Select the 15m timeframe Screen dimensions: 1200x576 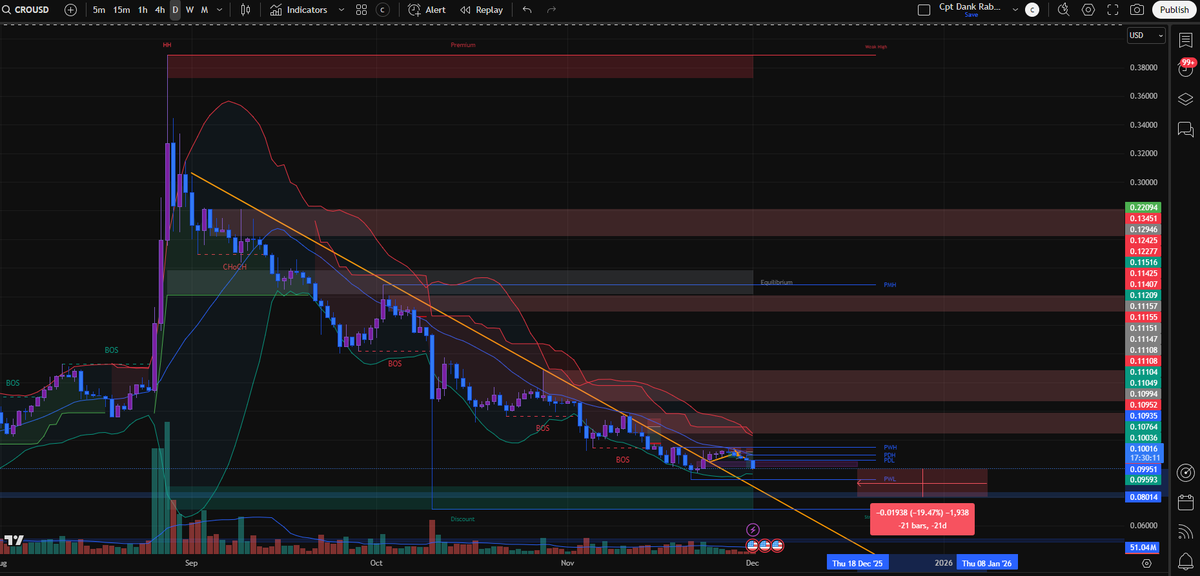click(121, 9)
